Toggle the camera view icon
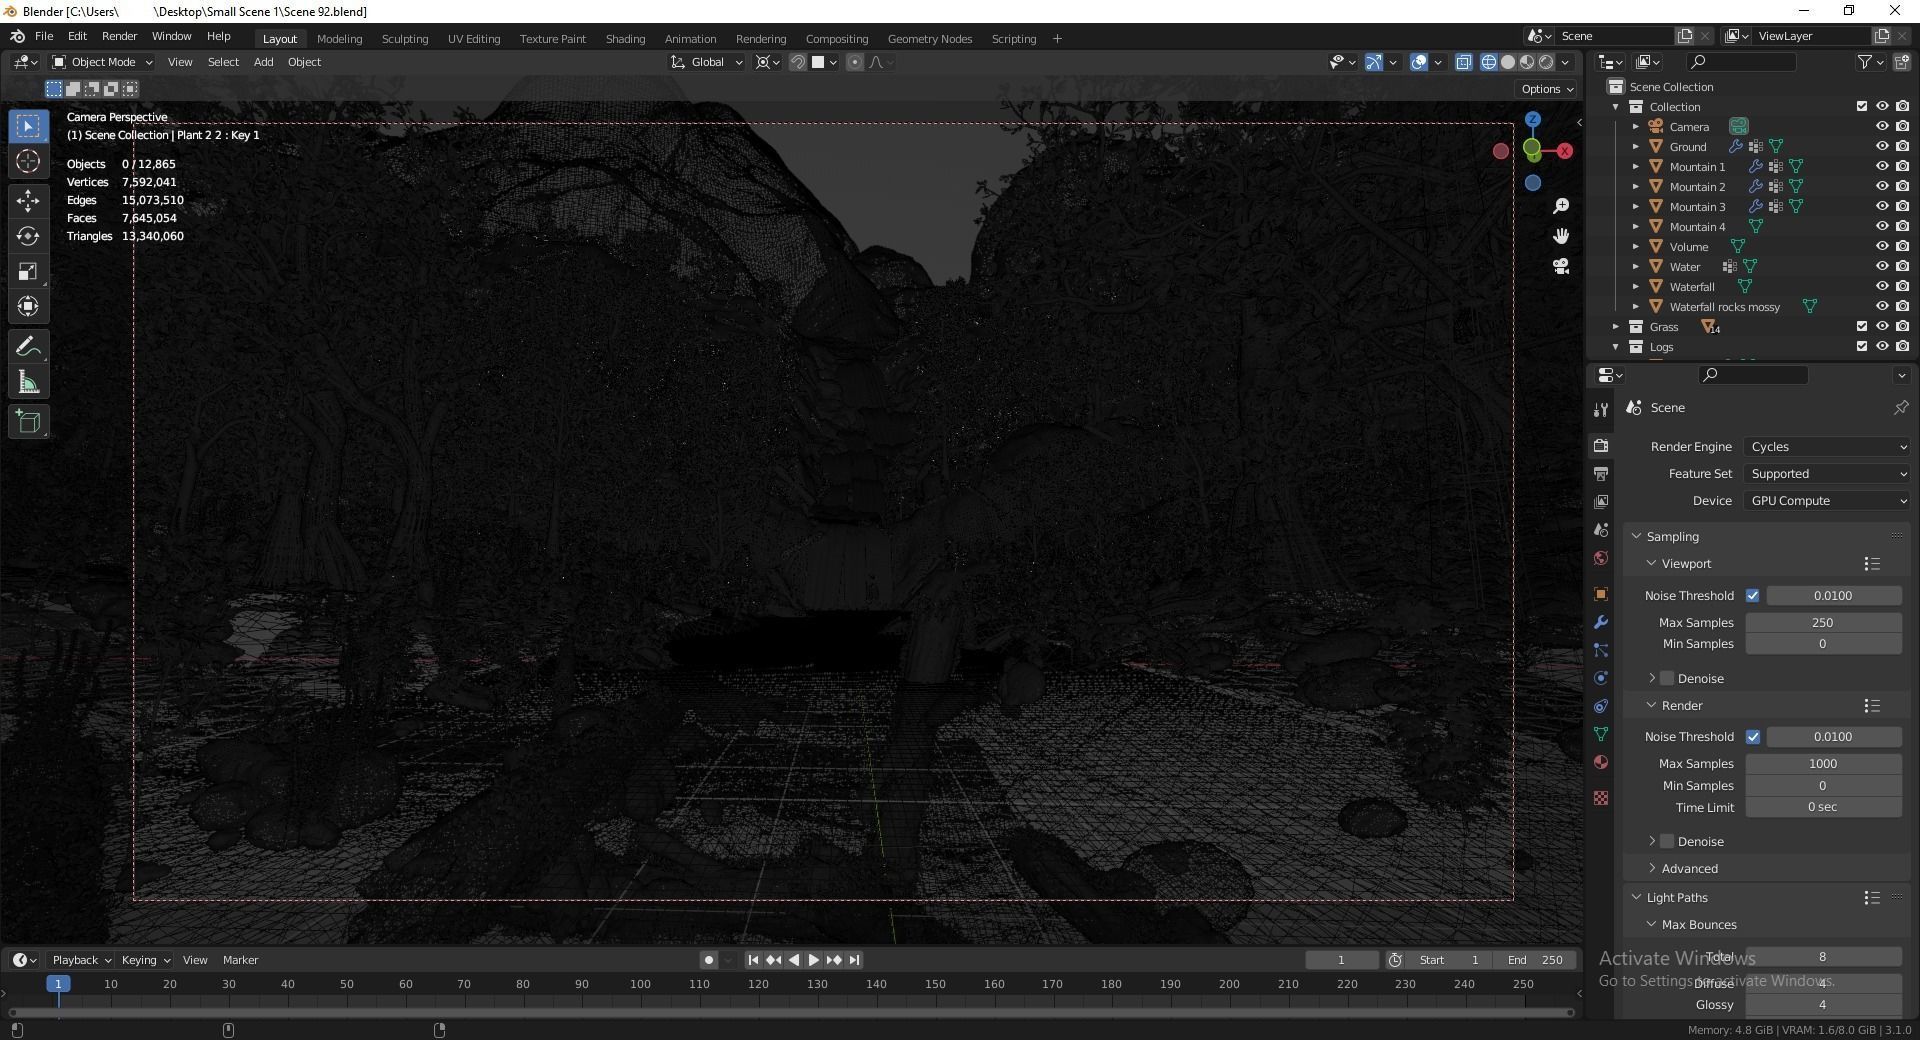 pyautogui.click(x=1561, y=266)
